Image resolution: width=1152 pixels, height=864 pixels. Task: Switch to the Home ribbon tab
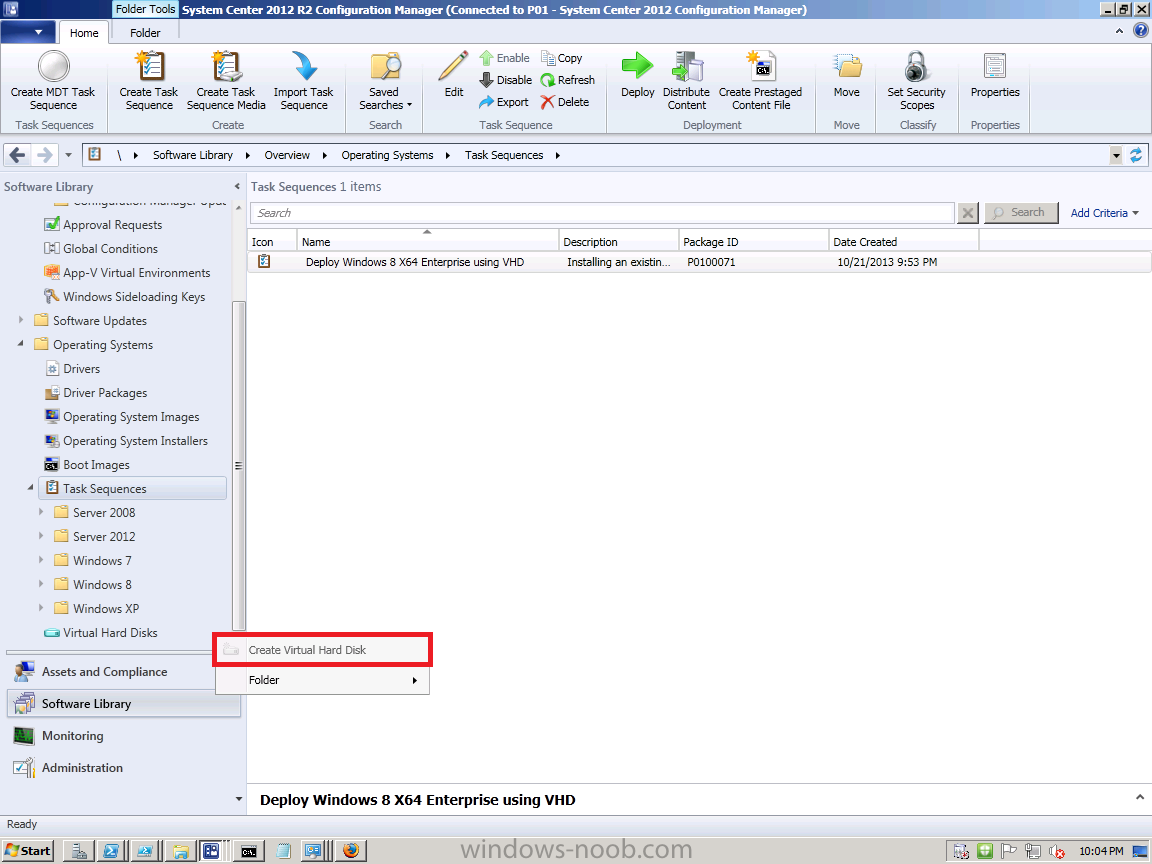coord(84,33)
